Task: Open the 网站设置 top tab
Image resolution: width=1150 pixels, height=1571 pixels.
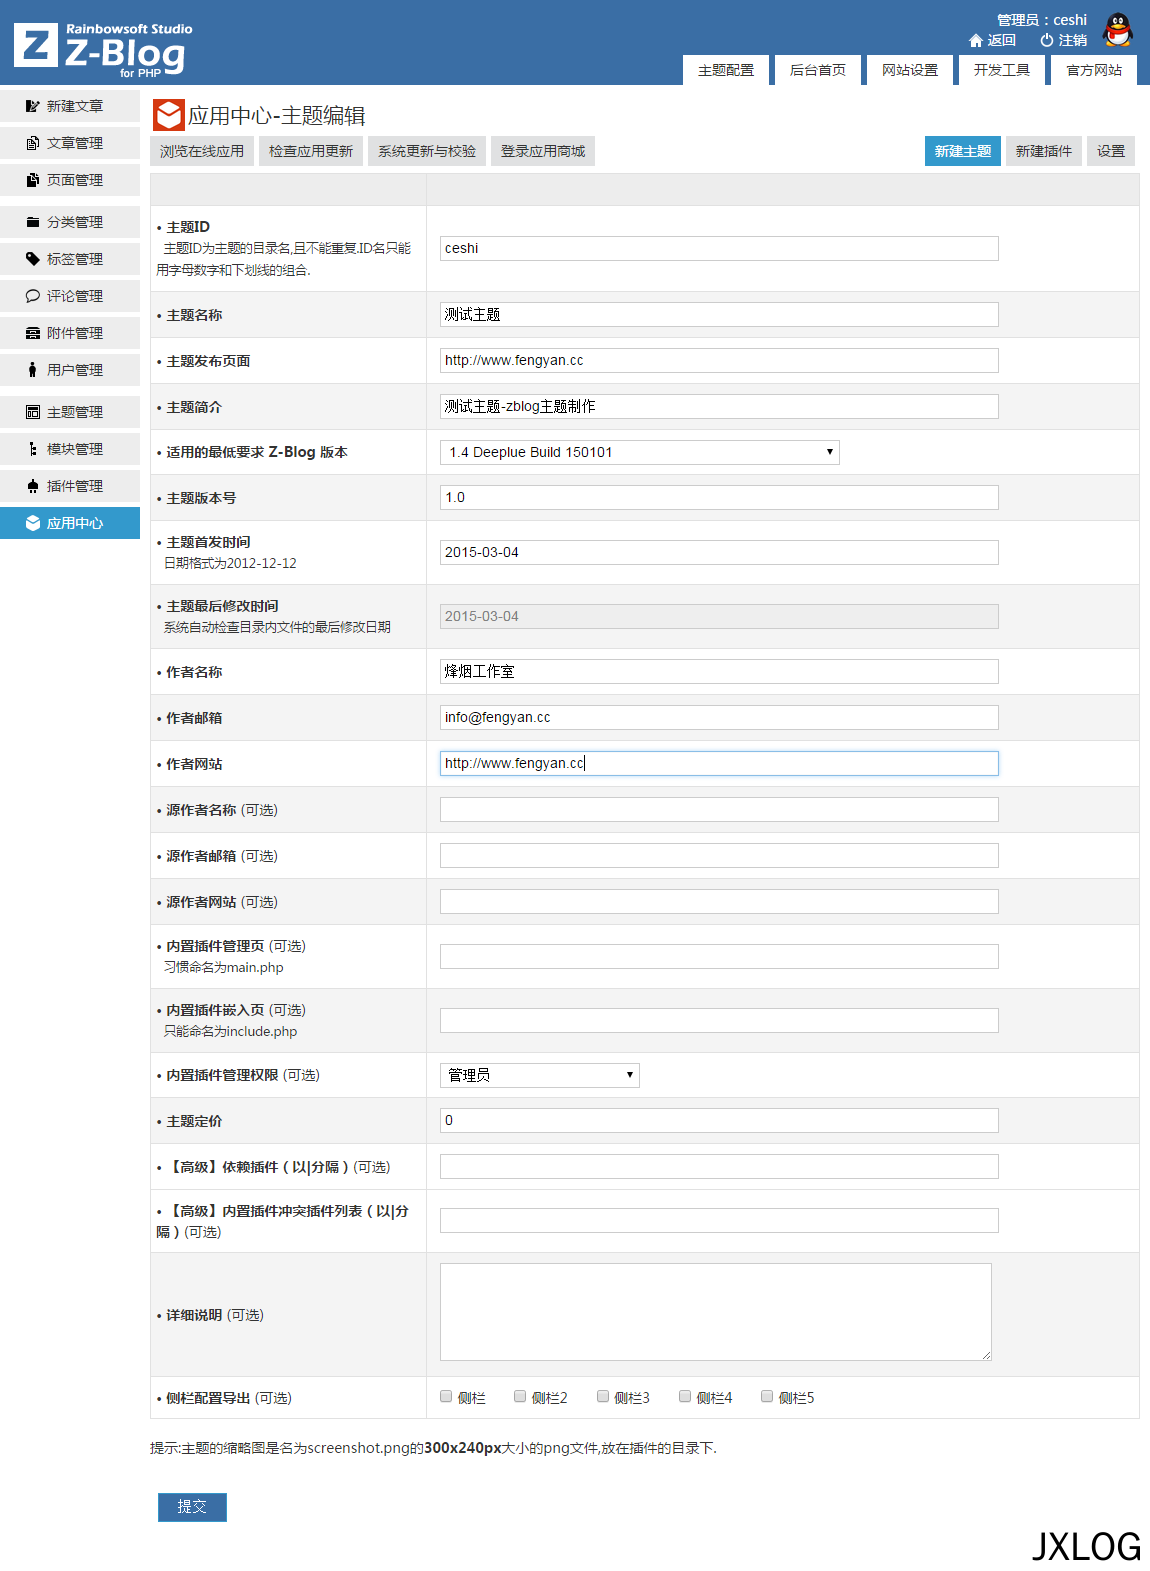Action: tap(910, 70)
